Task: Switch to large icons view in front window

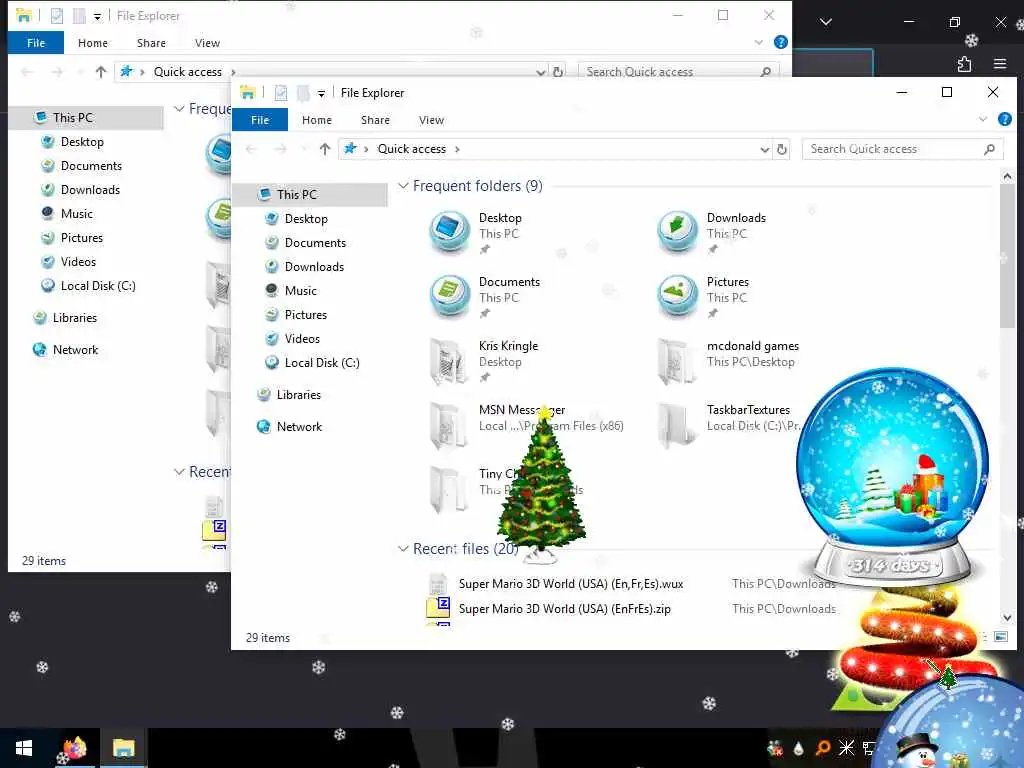Action: [x=1001, y=637]
